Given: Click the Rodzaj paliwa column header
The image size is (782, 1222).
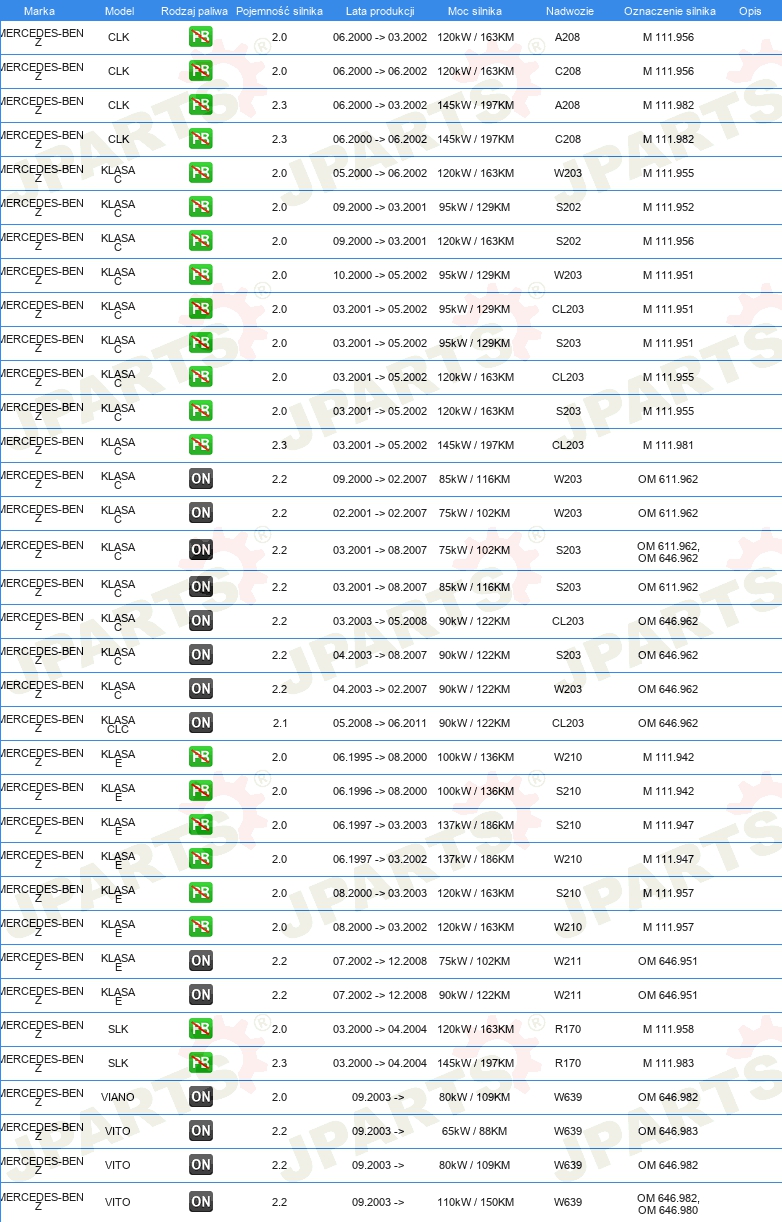Looking at the screenshot, I should [194, 11].
